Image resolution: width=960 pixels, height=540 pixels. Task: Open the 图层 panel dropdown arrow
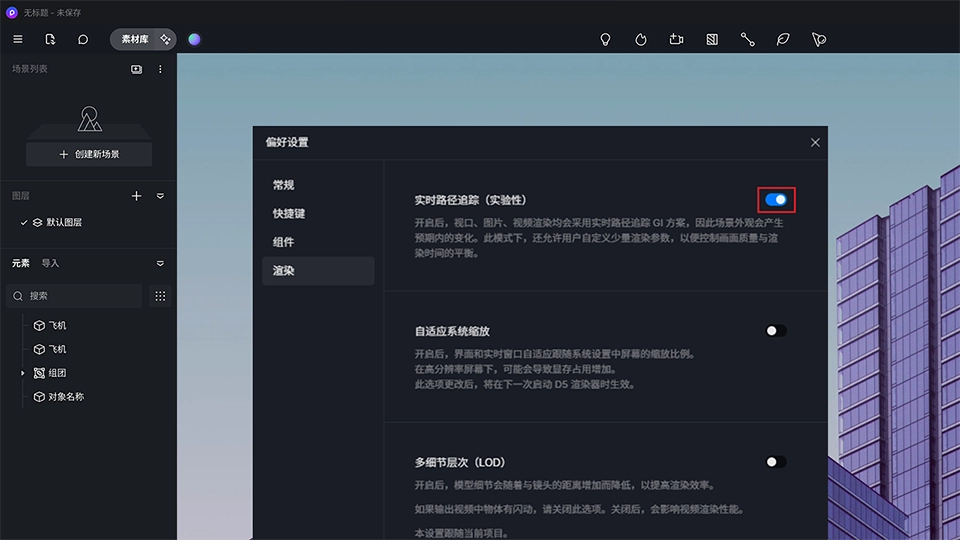(160, 196)
